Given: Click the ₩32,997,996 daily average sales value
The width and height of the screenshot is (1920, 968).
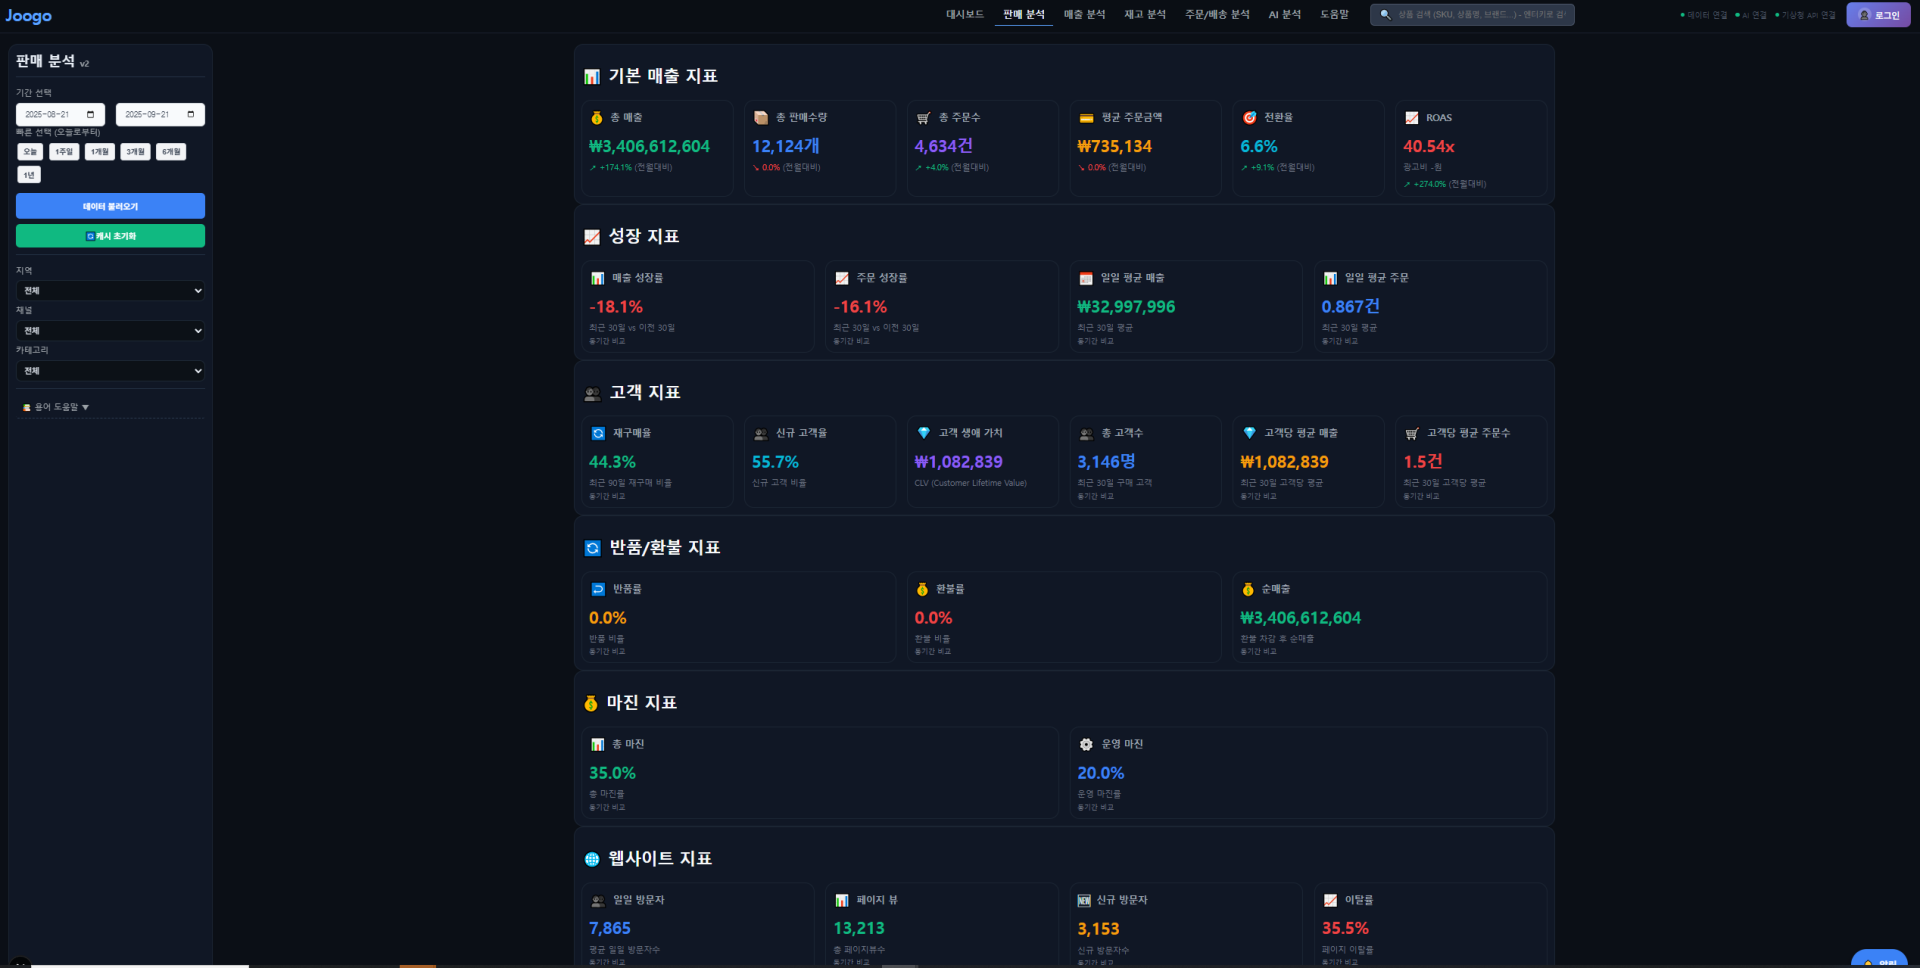Looking at the screenshot, I should point(1126,307).
